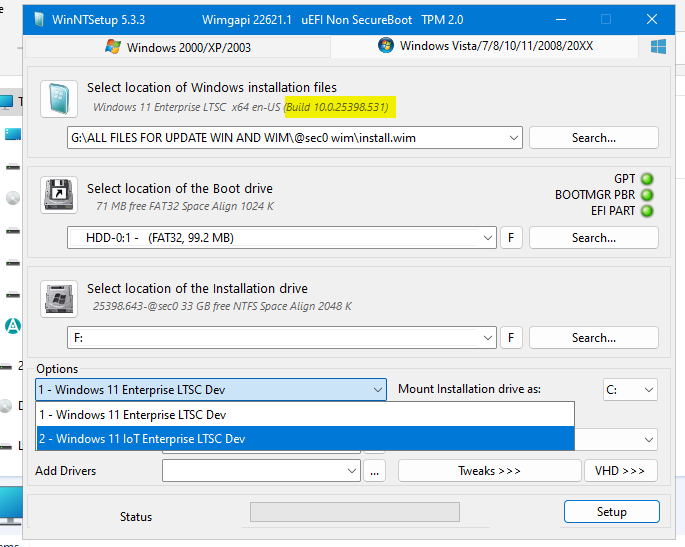Open install.wim source path dropdown
685x547 pixels.
click(514, 138)
